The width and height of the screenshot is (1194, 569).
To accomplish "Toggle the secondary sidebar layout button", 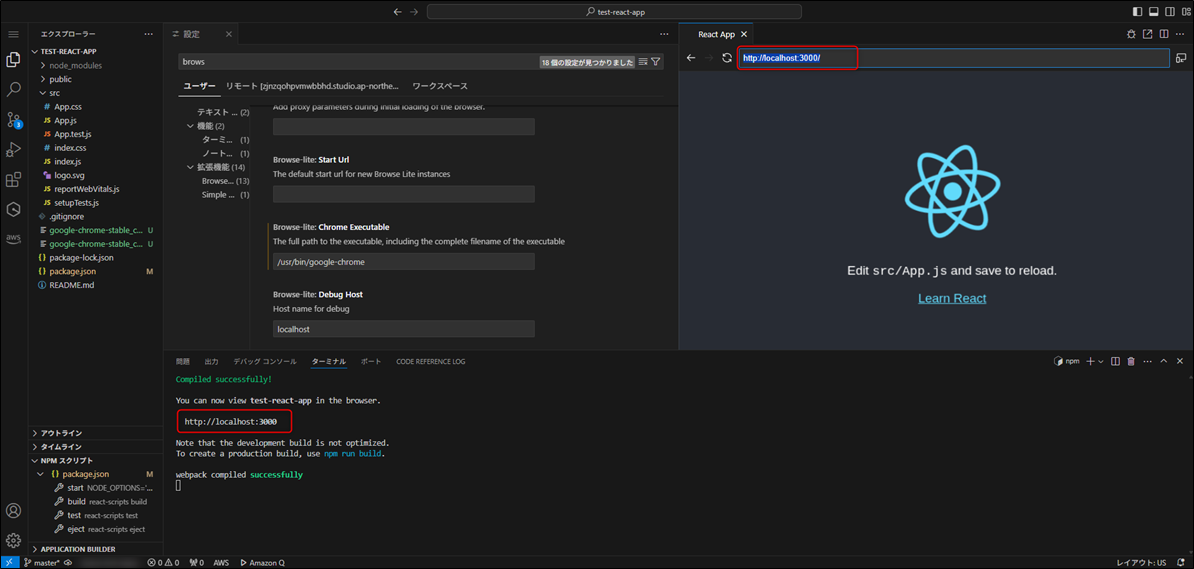I will click(x=1168, y=12).
